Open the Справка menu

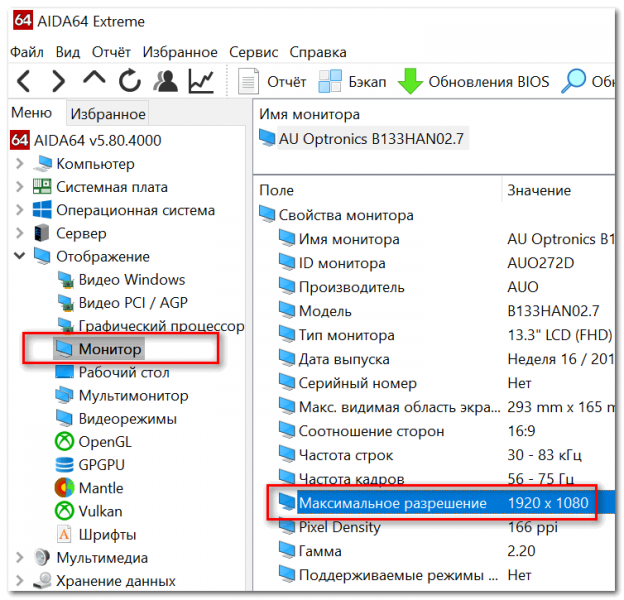pyautogui.click(x=318, y=52)
